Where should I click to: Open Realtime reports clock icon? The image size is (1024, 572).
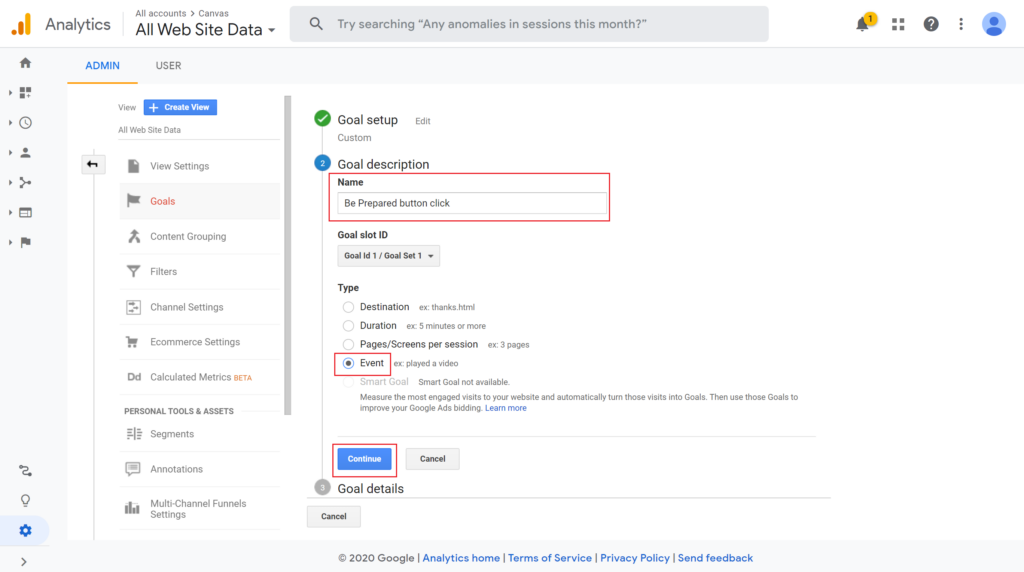click(x=25, y=123)
